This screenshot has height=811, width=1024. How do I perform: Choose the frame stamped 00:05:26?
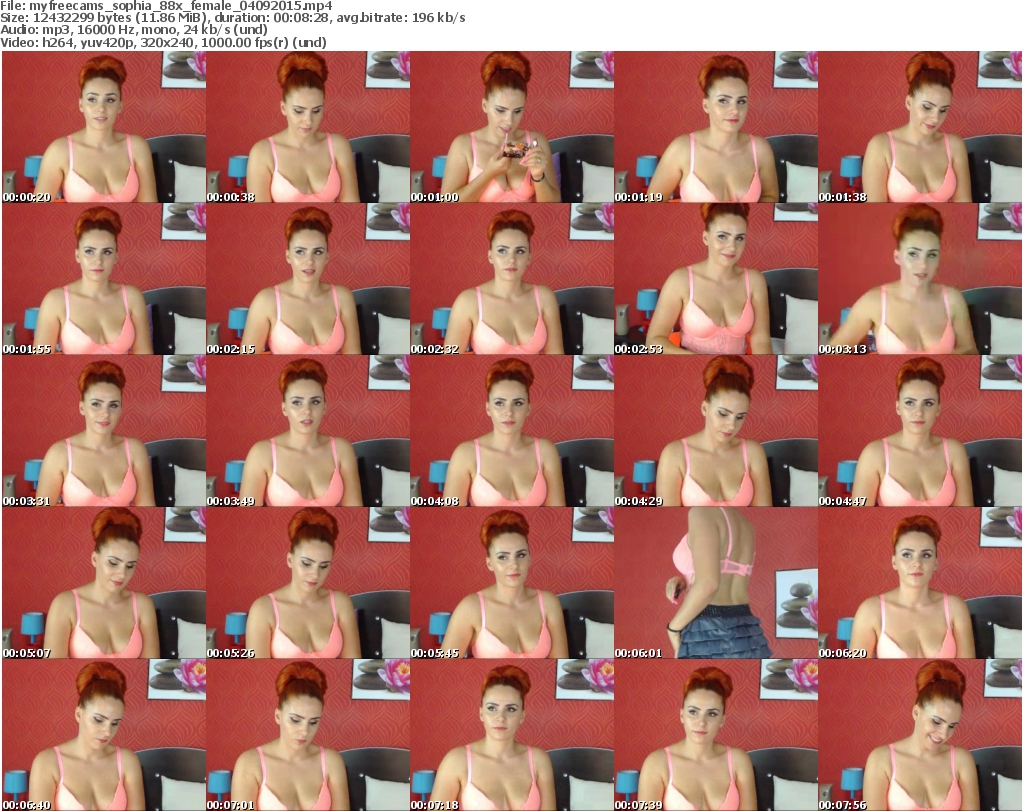308,582
